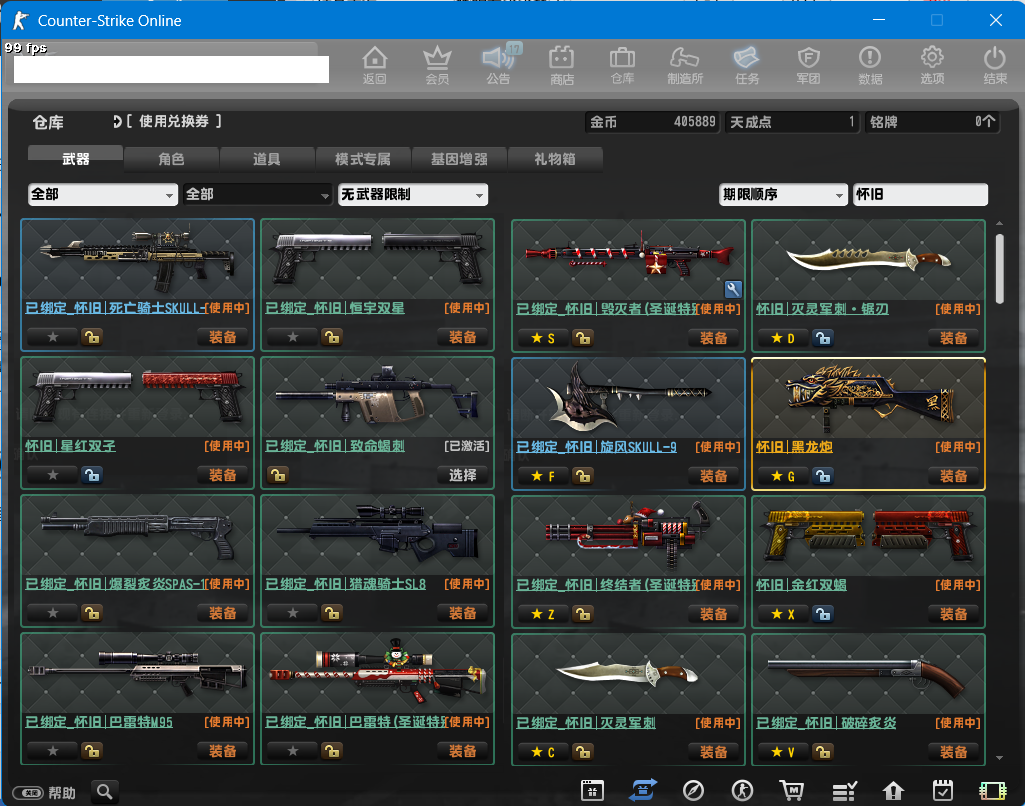Click the blue exchange arrows icon
This screenshot has width=1025, height=806.
pos(643,790)
